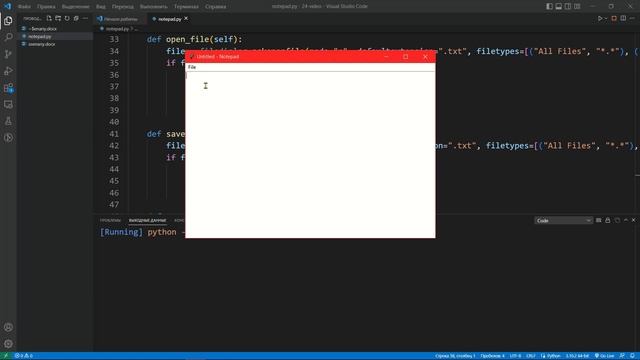Create a new file in Explorer header
Viewport: 640px width, 360px height.
coord(49,18)
